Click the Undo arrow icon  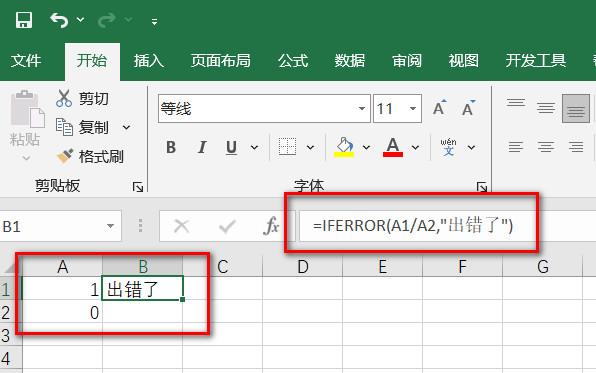(x=59, y=20)
